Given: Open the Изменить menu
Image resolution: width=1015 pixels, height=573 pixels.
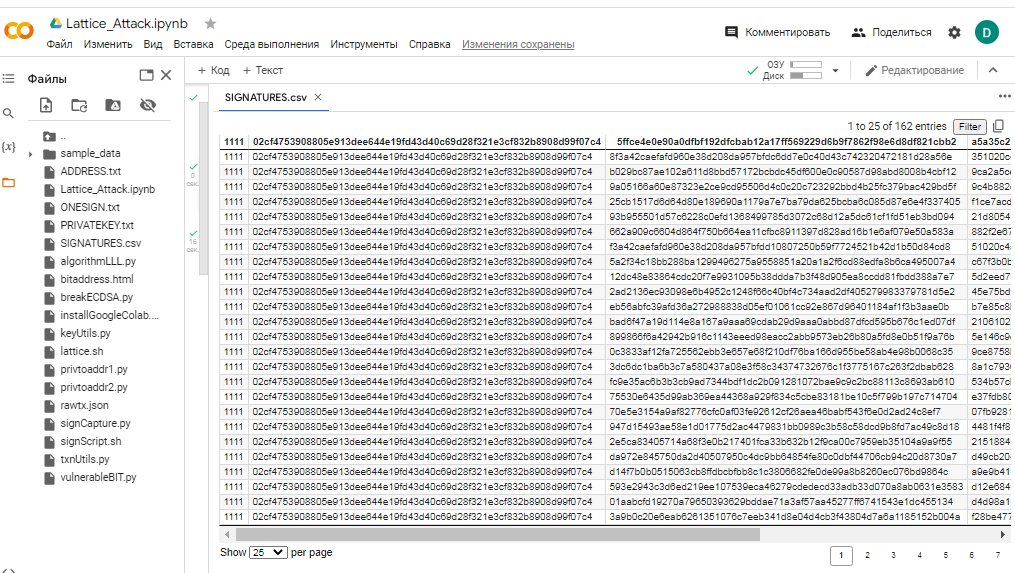Looking at the screenshot, I should point(108,44).
